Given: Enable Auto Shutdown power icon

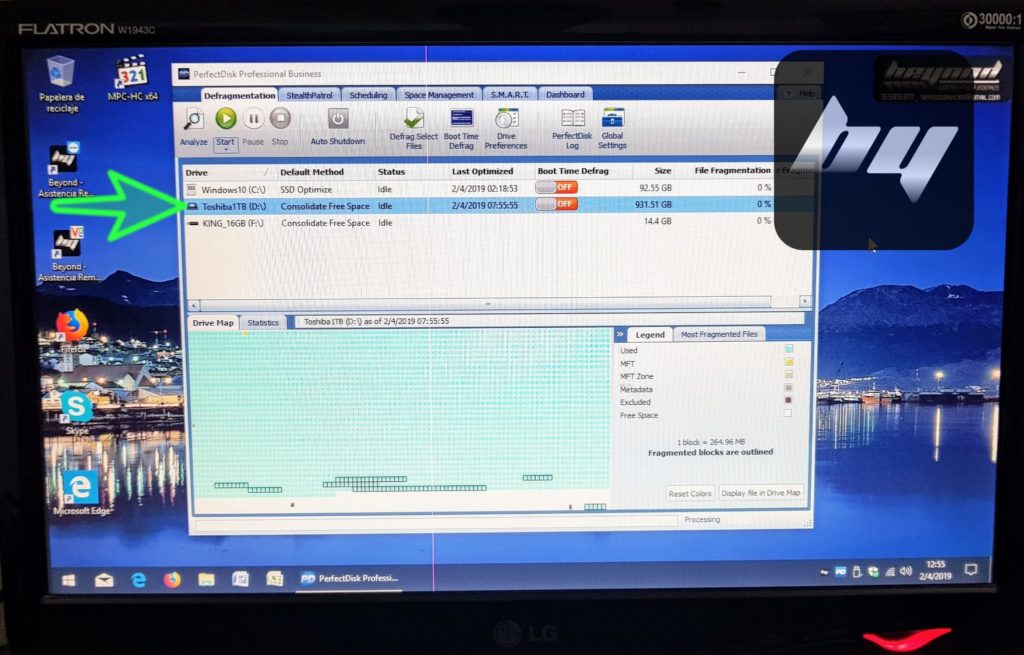Looking at the screenshot, I should pyautogui.click(x=338, y=120).
